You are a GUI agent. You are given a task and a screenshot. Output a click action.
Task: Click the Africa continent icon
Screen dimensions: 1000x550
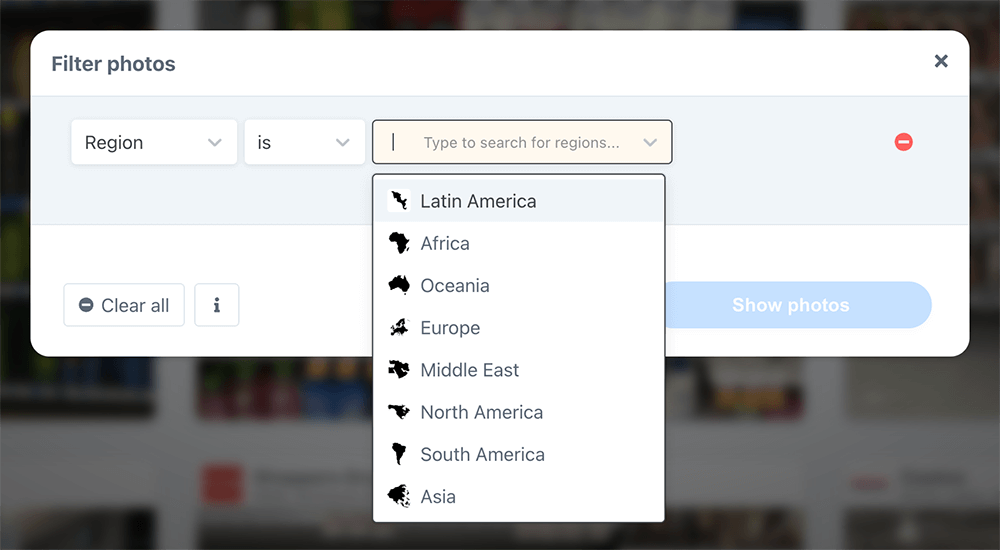tap(399, 243)
